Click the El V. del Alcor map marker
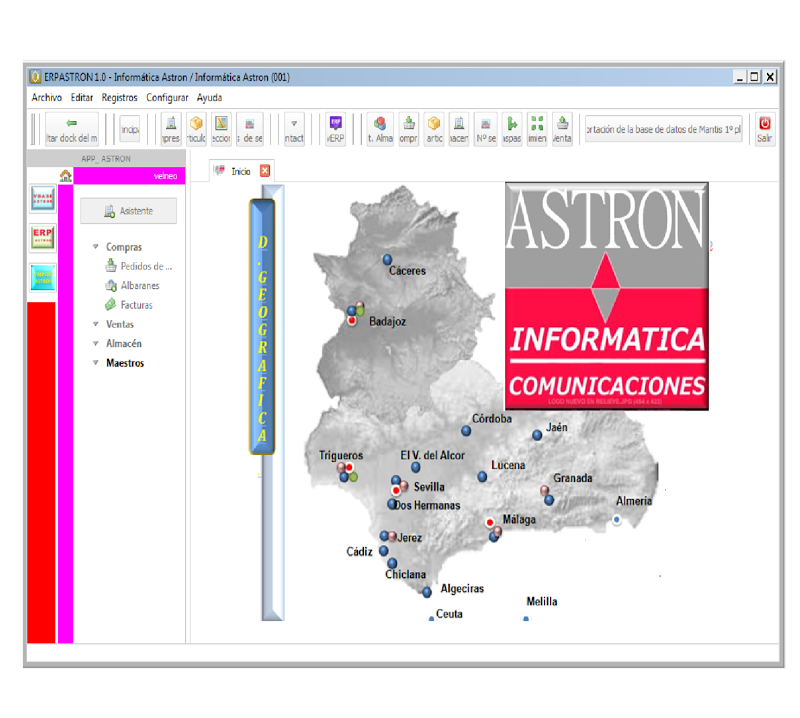The height and width of the screenshot is (718, 800). [416, 467]
